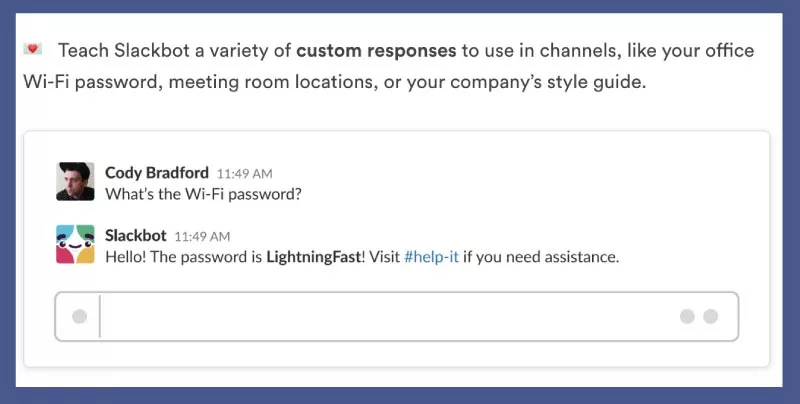Click the 11:49 AM timestamp on Slackbot's reply

[202, 237]
